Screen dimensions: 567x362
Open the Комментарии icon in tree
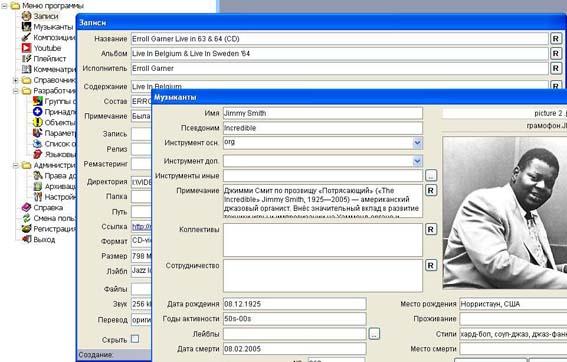26,69
